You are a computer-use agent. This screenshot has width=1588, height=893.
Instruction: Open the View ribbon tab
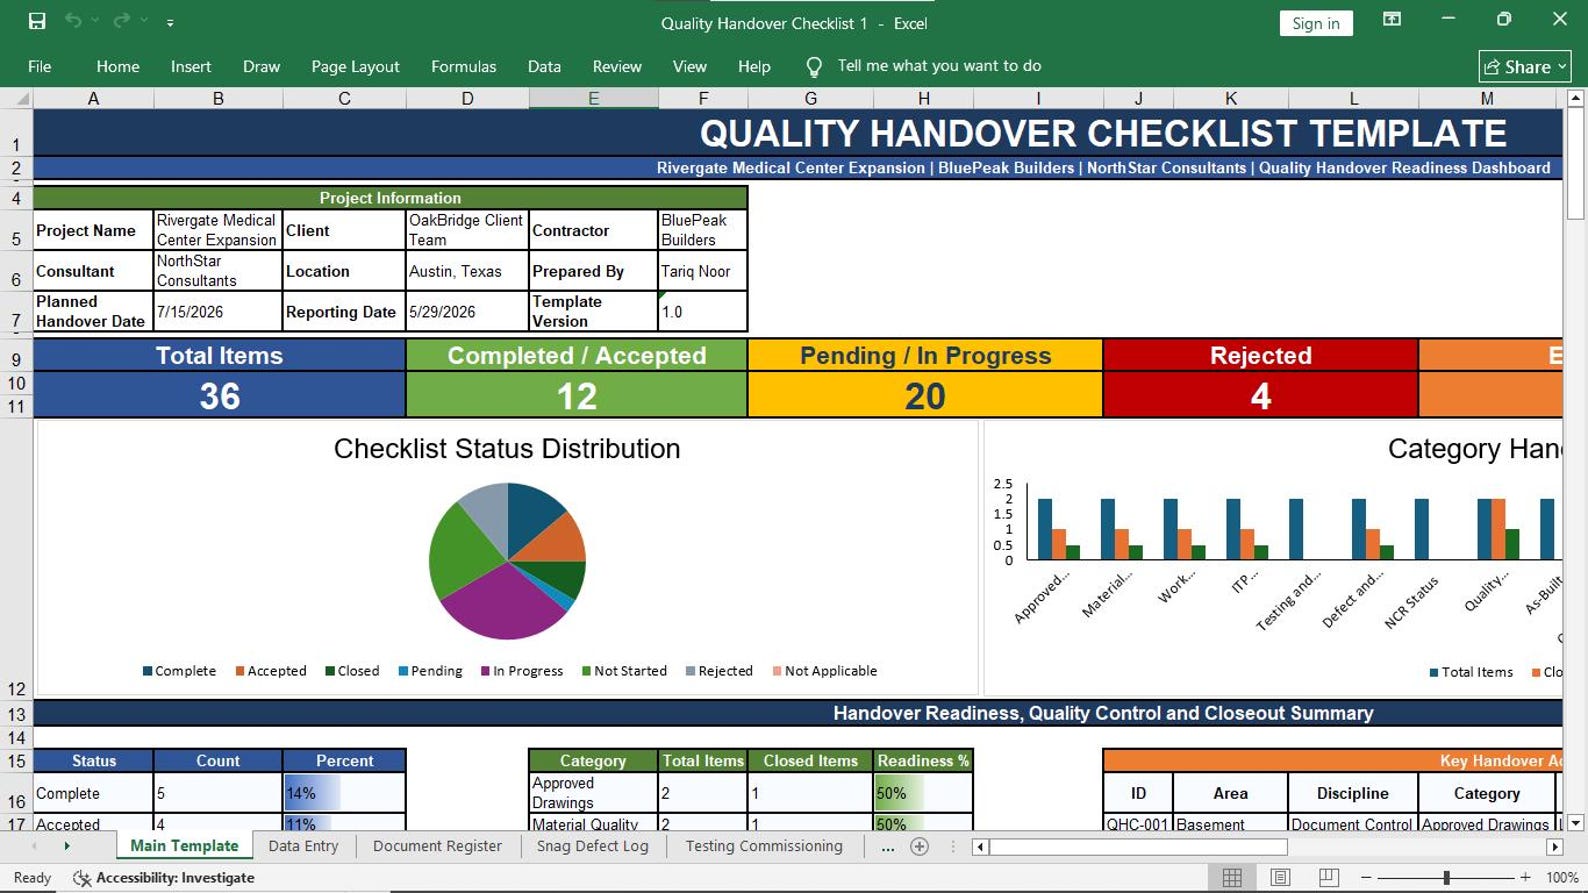coord(689,67)
